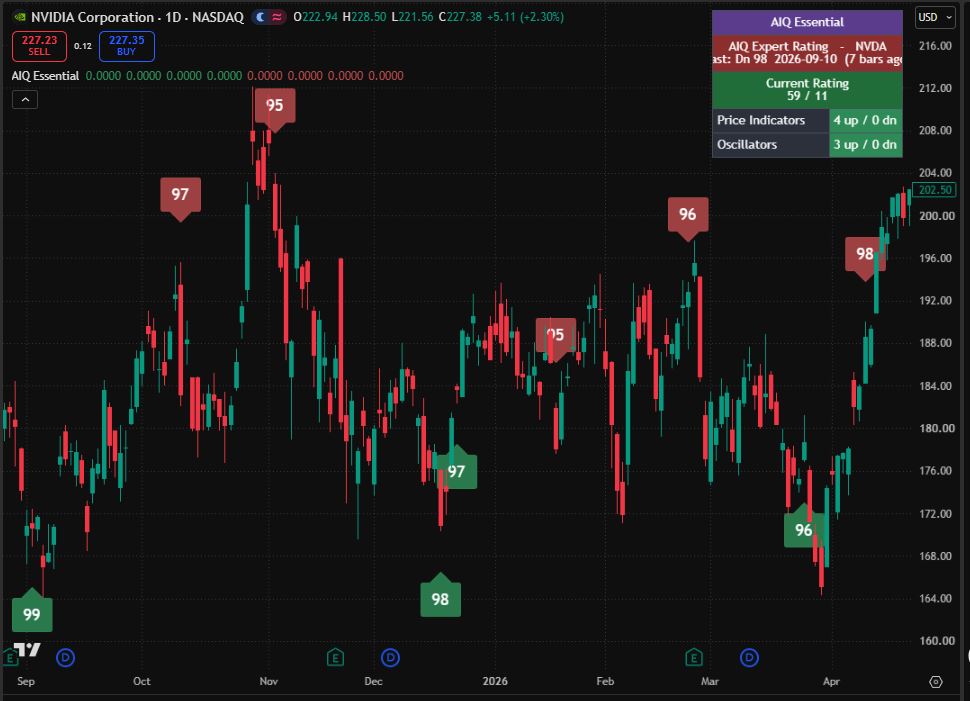Click the AIQ Expert Rating NVDA row
The width and height of the screenshot is (970, 701).
coord(807,53)
